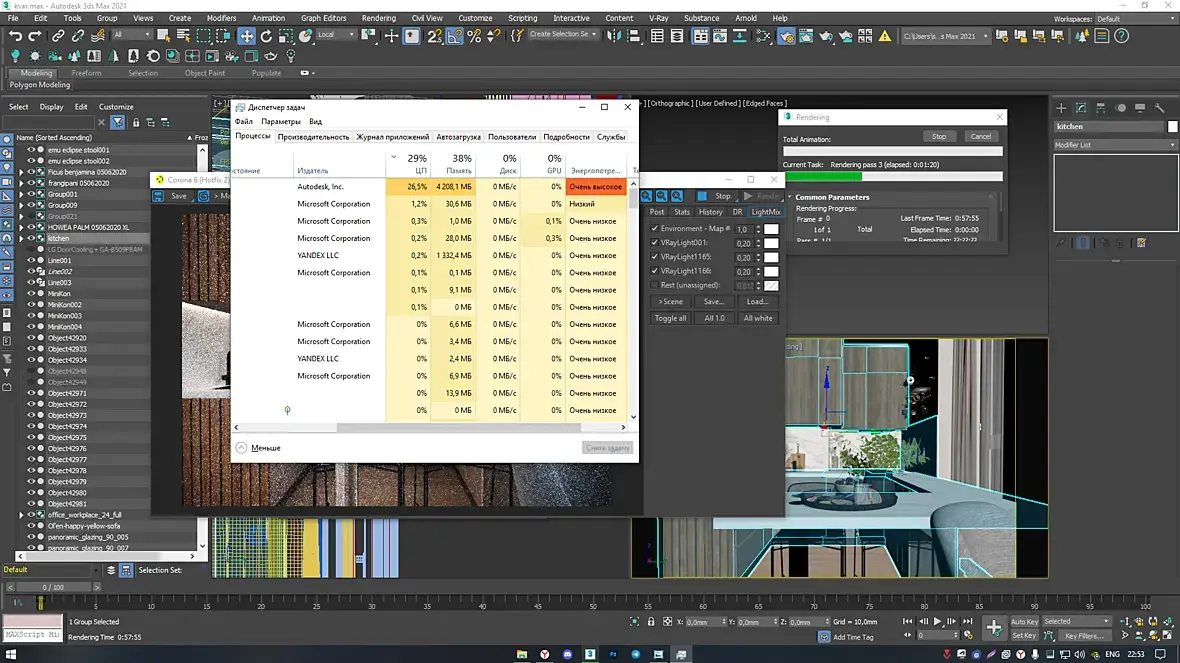Expand the office_workplace_24_full tree item
This screenshot has height=663, width=1180.
[x=22, y=515]
